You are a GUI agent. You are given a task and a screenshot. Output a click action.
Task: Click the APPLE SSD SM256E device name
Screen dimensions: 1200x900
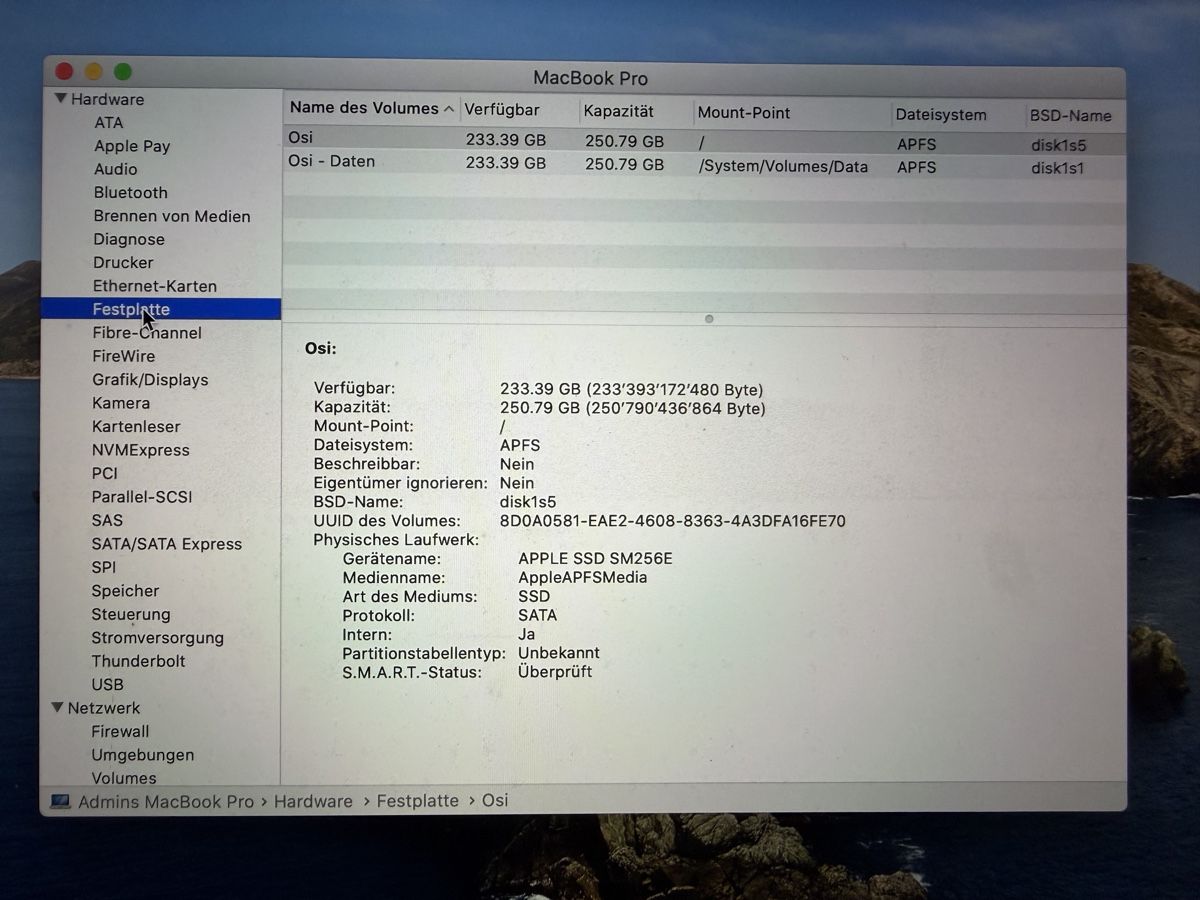[595, 559]
